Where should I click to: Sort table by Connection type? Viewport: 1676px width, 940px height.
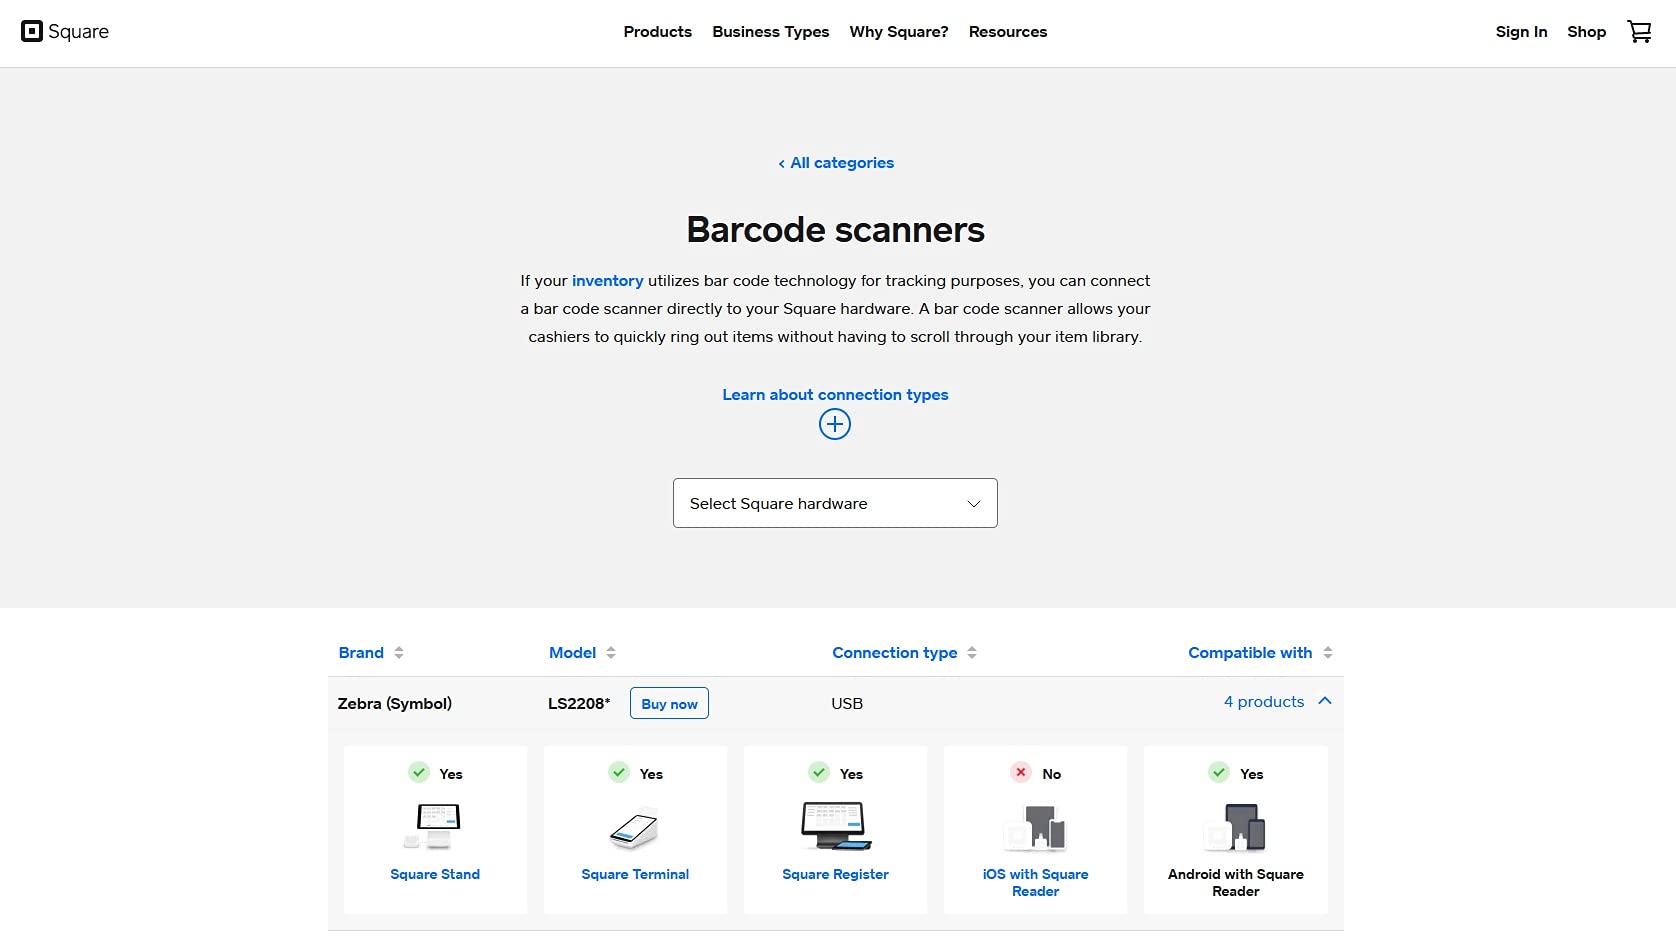[904, 653]
